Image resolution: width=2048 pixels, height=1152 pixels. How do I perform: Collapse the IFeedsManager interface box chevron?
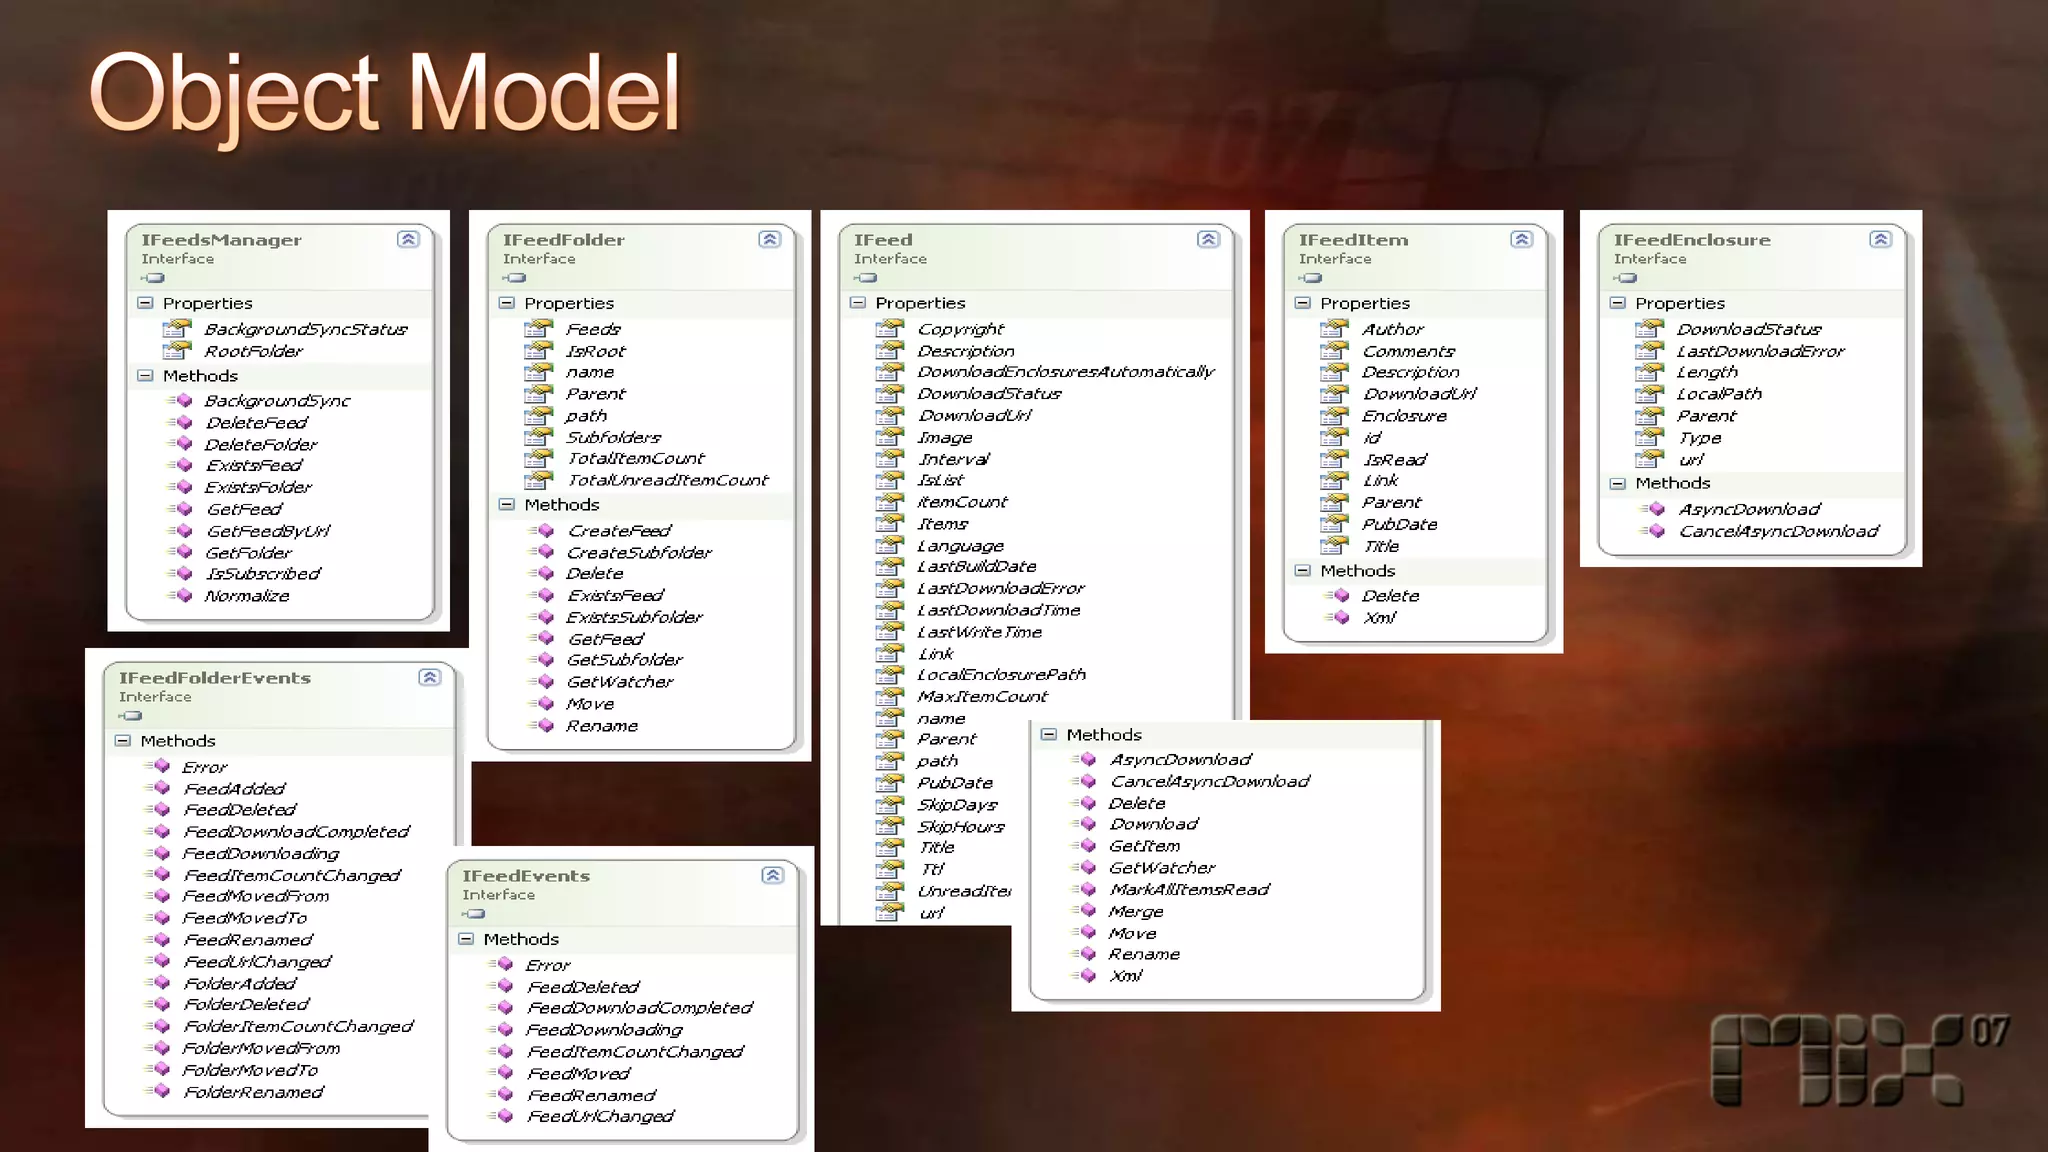pos(408,239)
